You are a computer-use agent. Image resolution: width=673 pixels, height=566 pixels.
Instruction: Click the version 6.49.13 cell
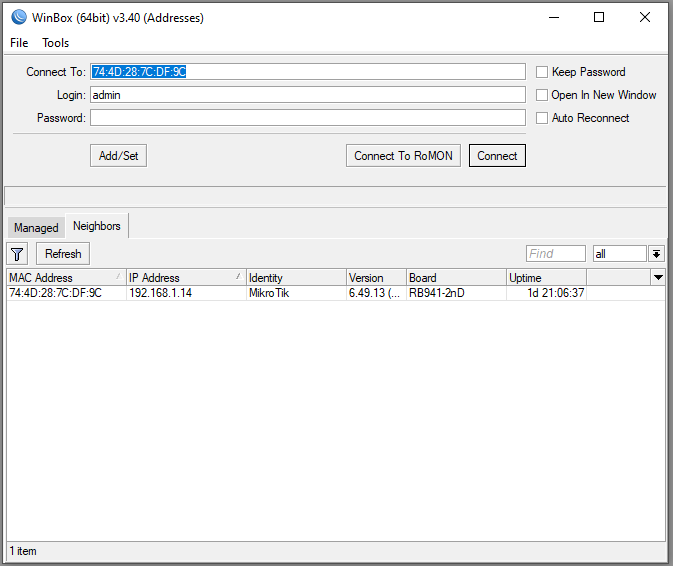click(x=374, y=293)
